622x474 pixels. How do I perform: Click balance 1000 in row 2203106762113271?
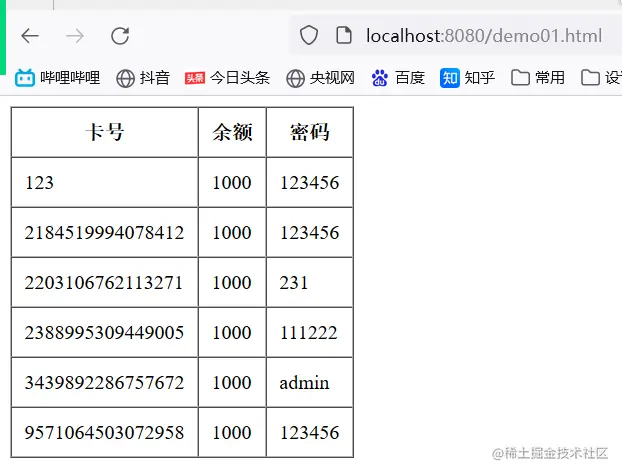232,282
